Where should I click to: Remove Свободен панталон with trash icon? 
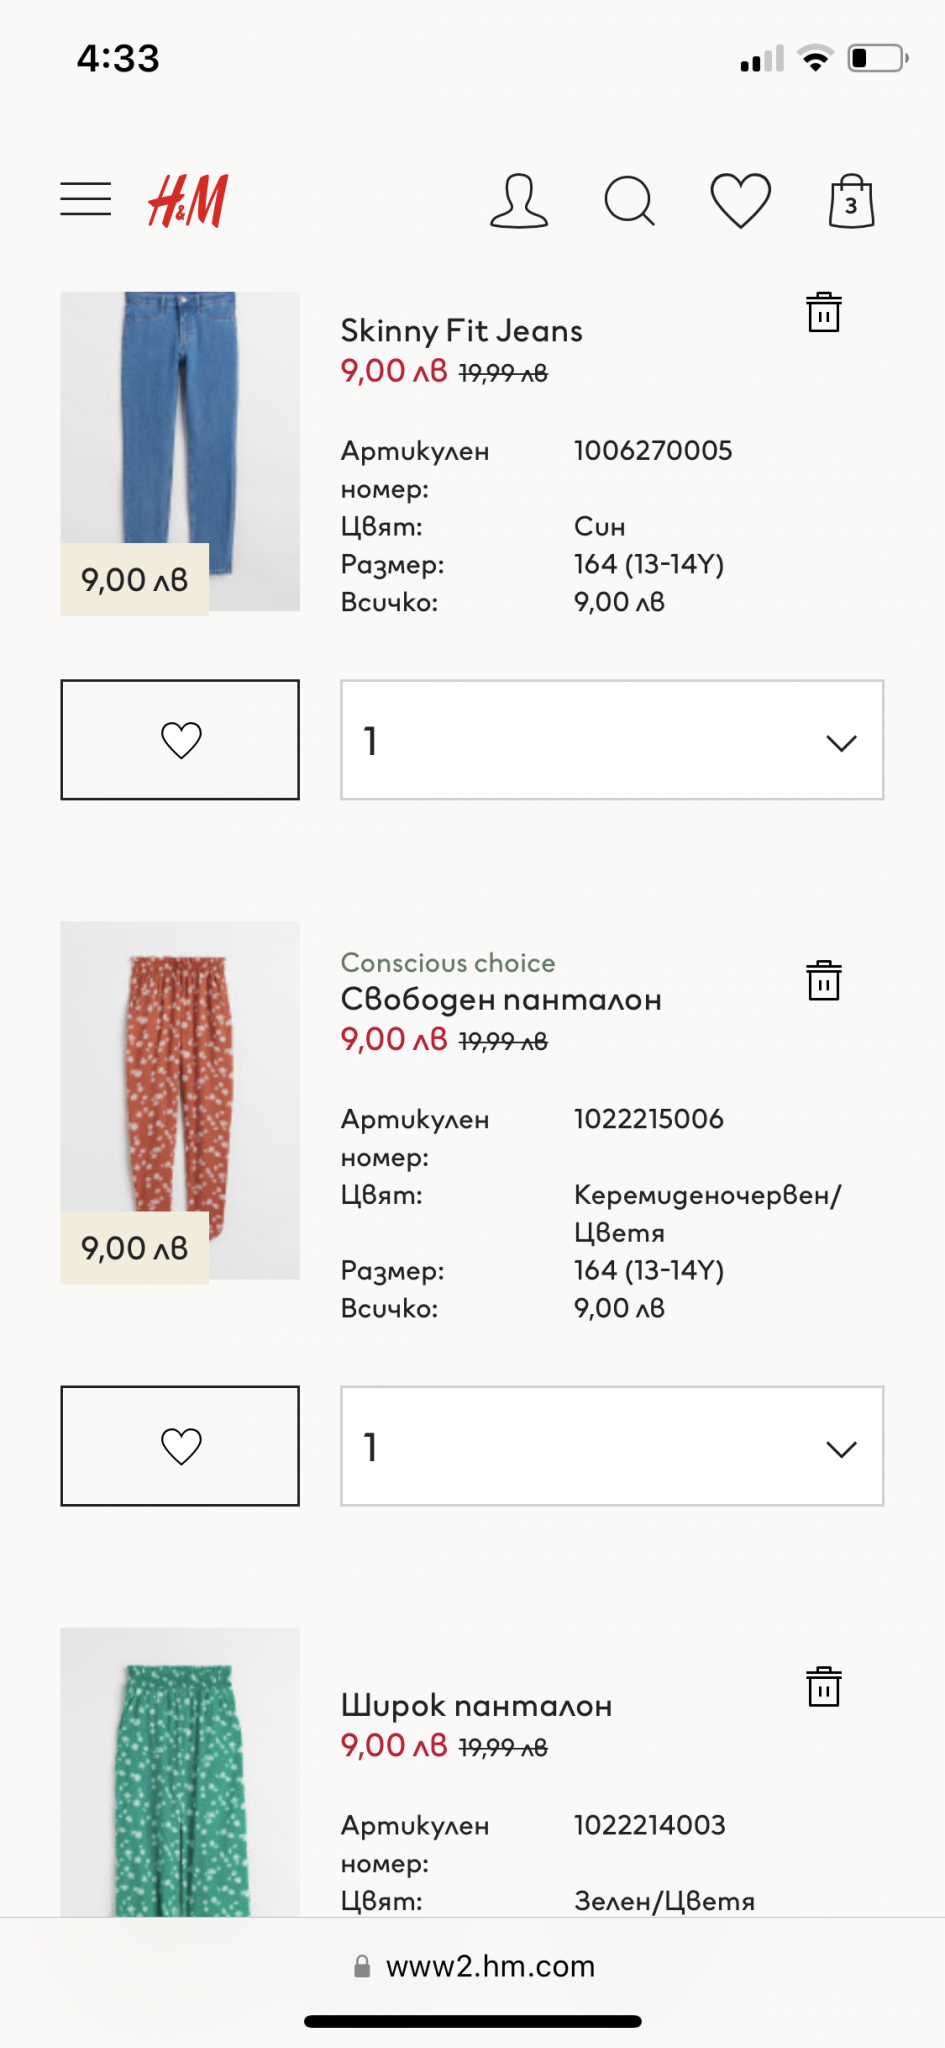click(x=824, y=981)
